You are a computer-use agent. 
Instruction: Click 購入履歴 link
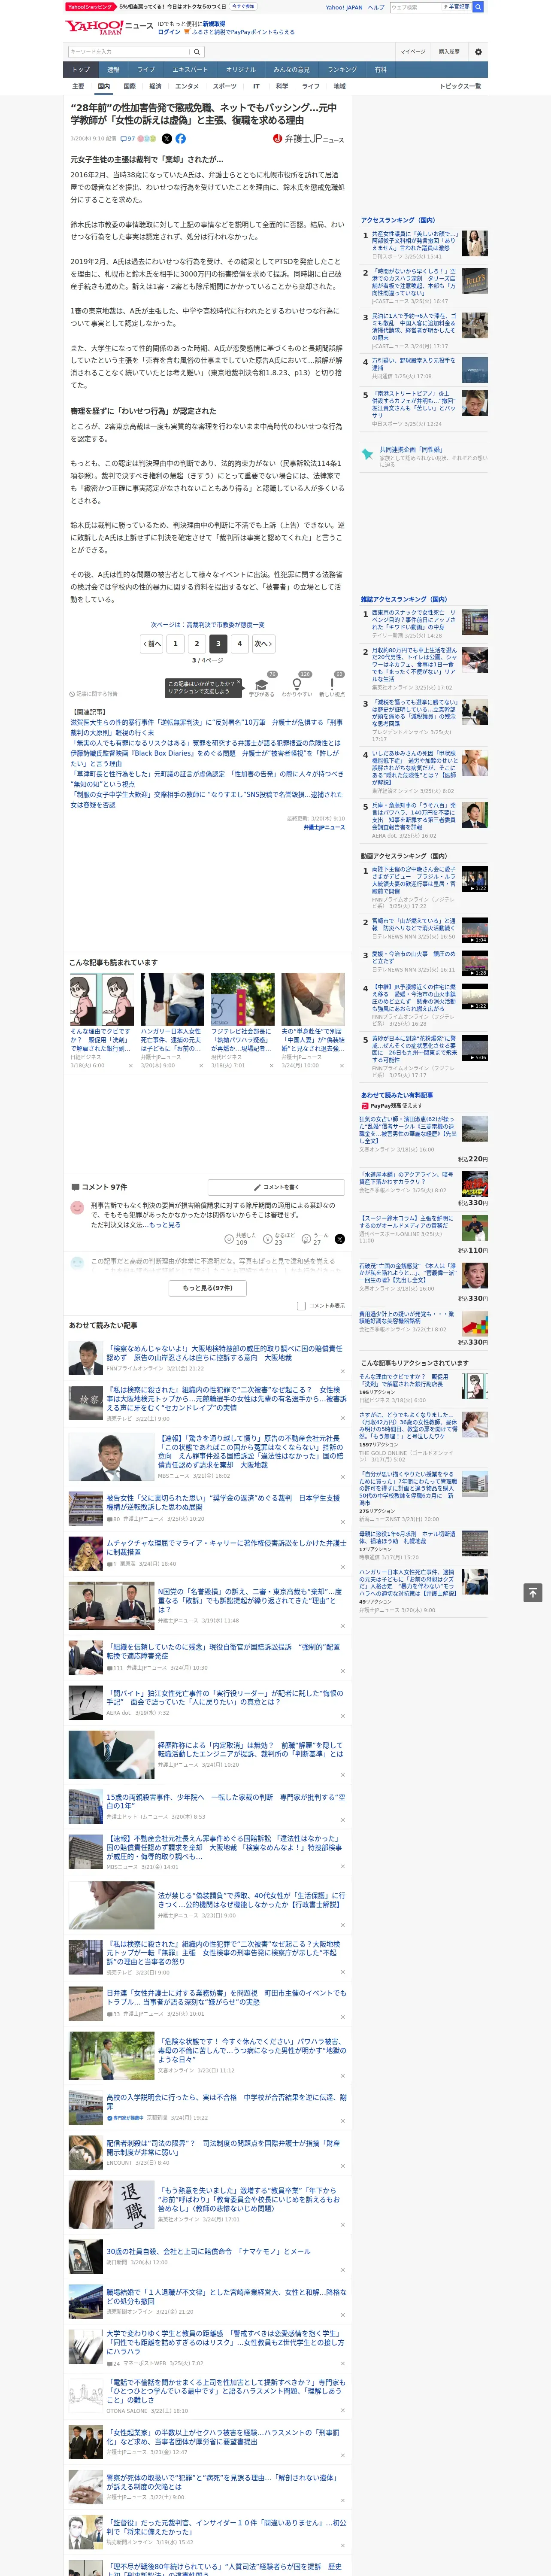coord(449,51)
